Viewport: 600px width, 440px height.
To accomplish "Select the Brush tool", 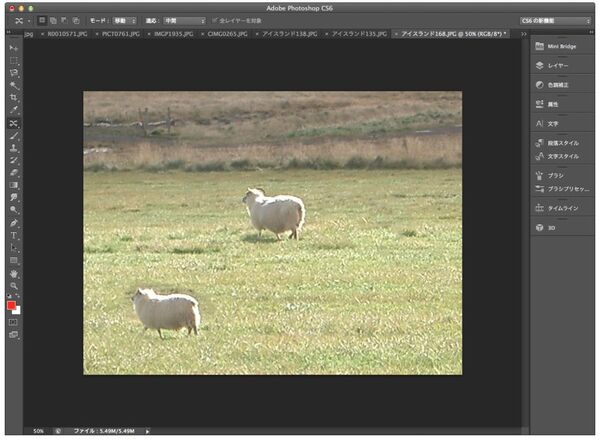I will point(13,135).
